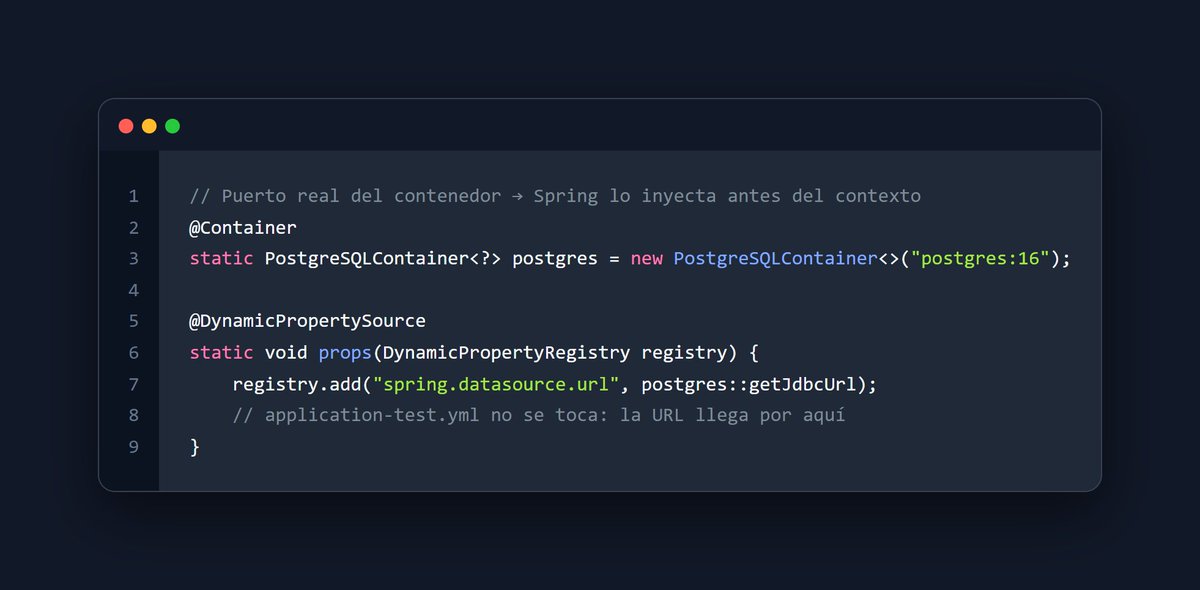Click 'registry.add' call on line 7
The width and height of the screenshot is (1200, 590).
pyautogui.click(x=297, y=384)
